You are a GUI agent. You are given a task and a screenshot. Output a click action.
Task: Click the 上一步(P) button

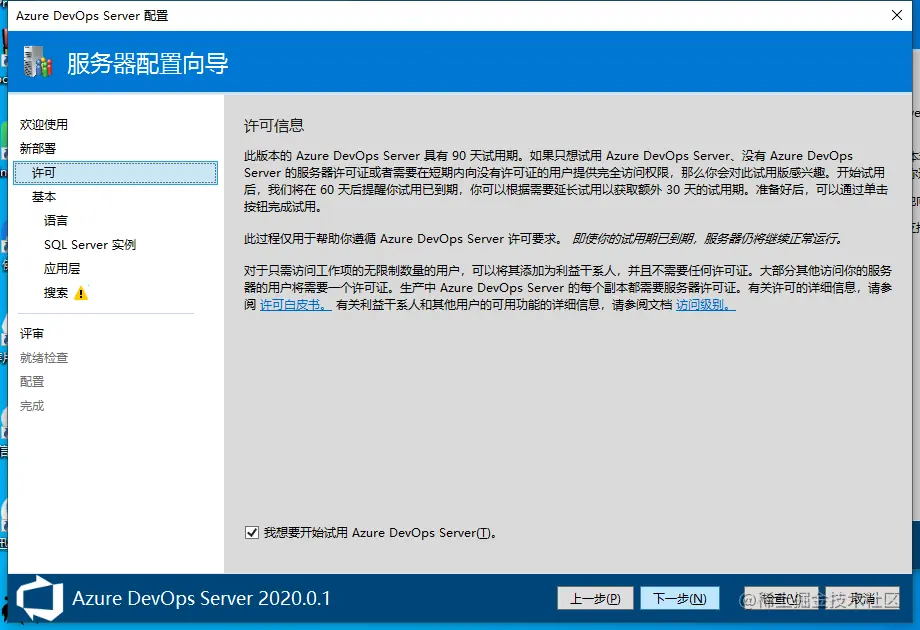595,598
